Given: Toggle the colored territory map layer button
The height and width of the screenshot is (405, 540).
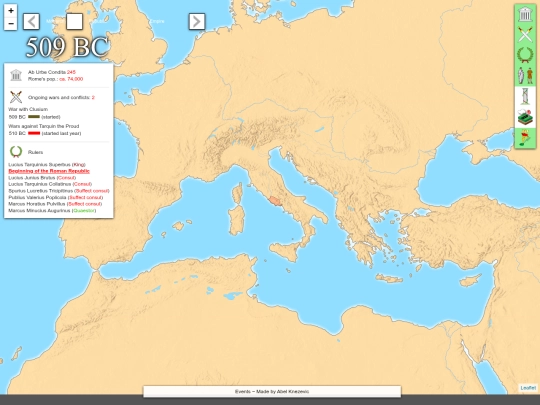Looking at the screenshot, I should [525, 138].
